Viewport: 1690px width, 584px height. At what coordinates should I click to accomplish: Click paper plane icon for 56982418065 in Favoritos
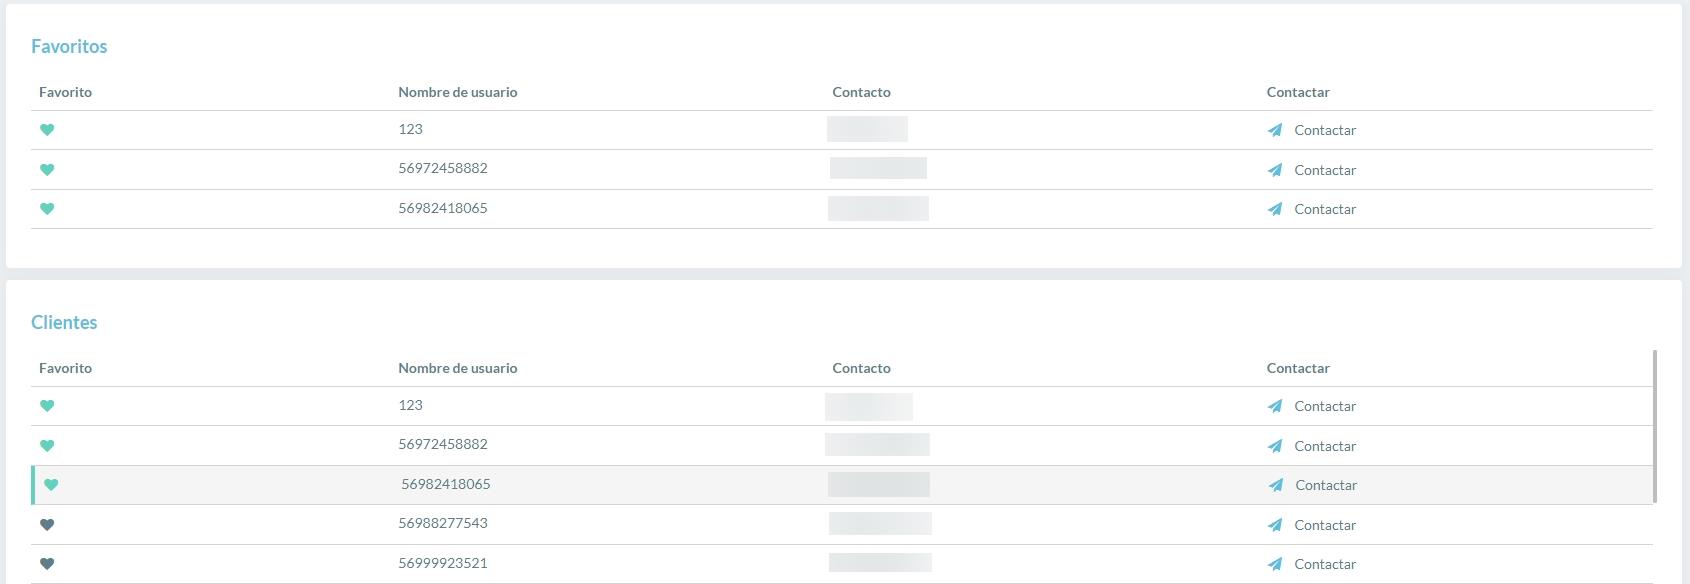[1275, 209]
